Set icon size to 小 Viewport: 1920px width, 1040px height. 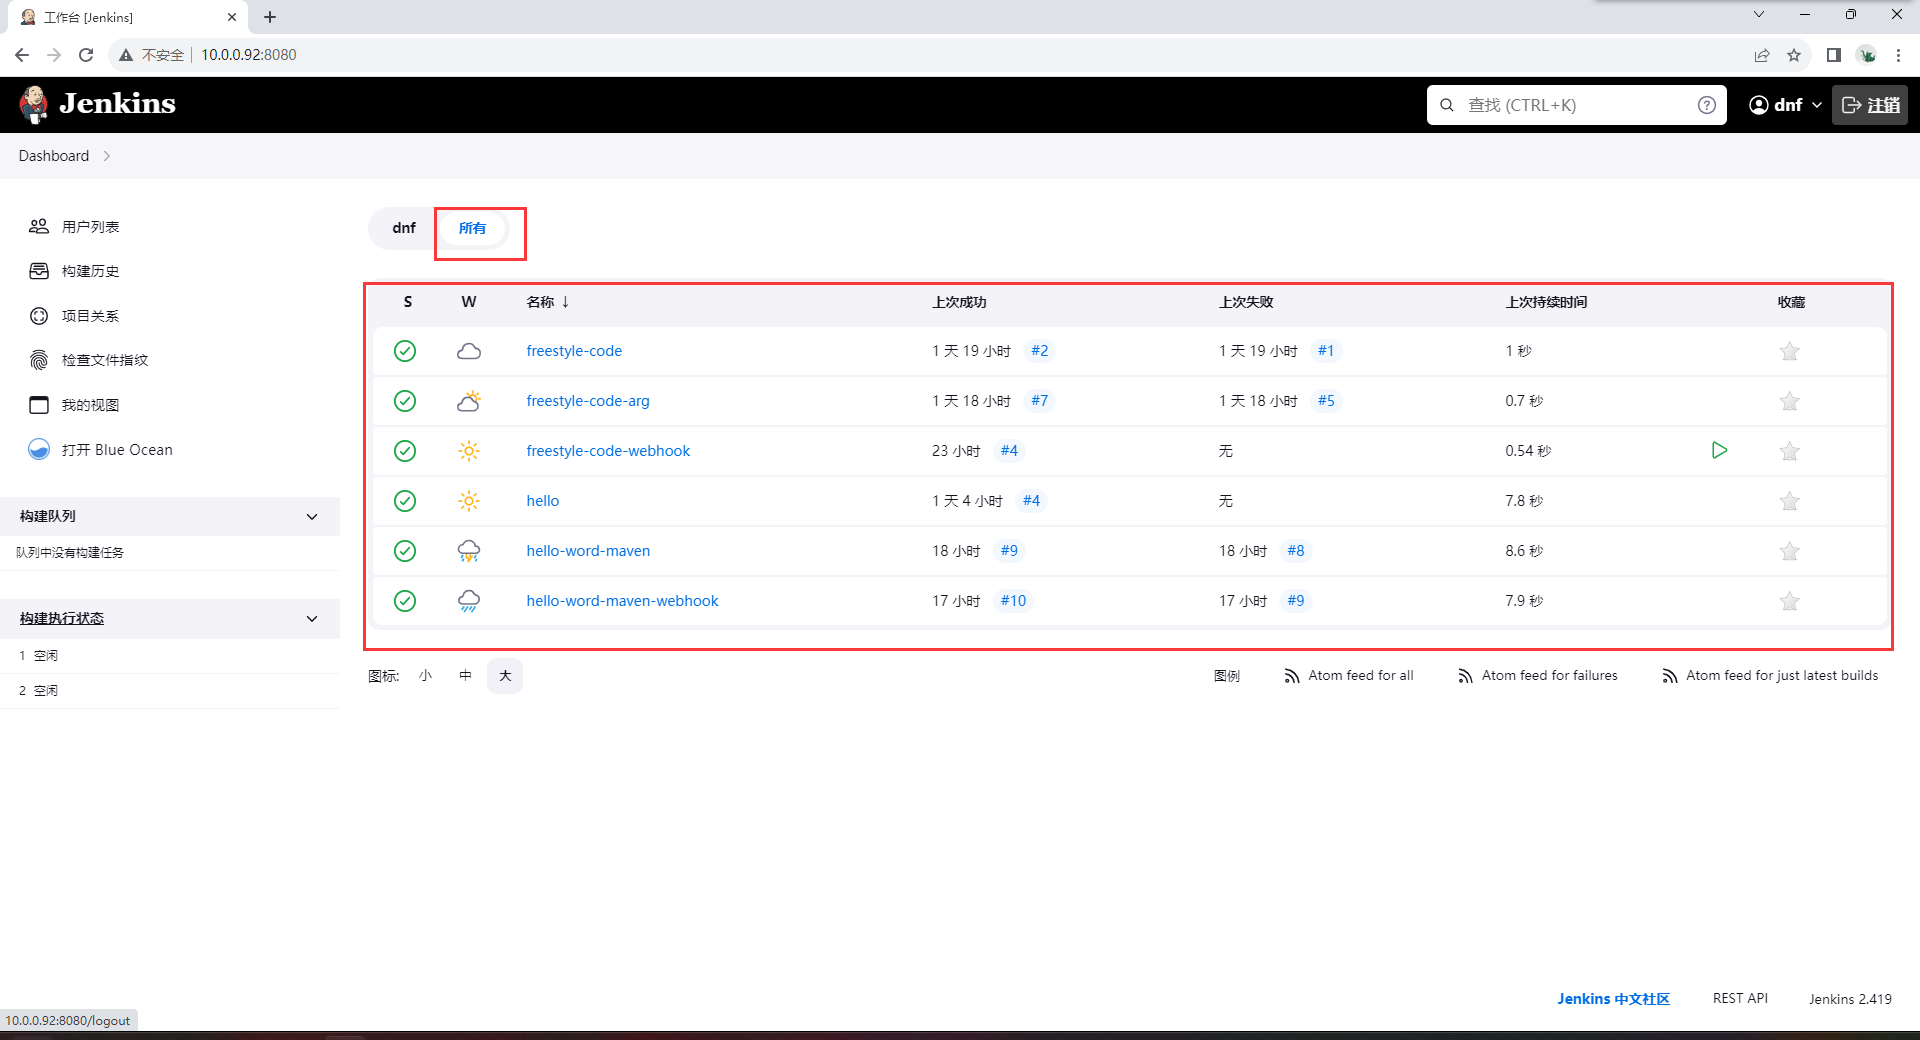pyautogui.click(x=426, y=676)
